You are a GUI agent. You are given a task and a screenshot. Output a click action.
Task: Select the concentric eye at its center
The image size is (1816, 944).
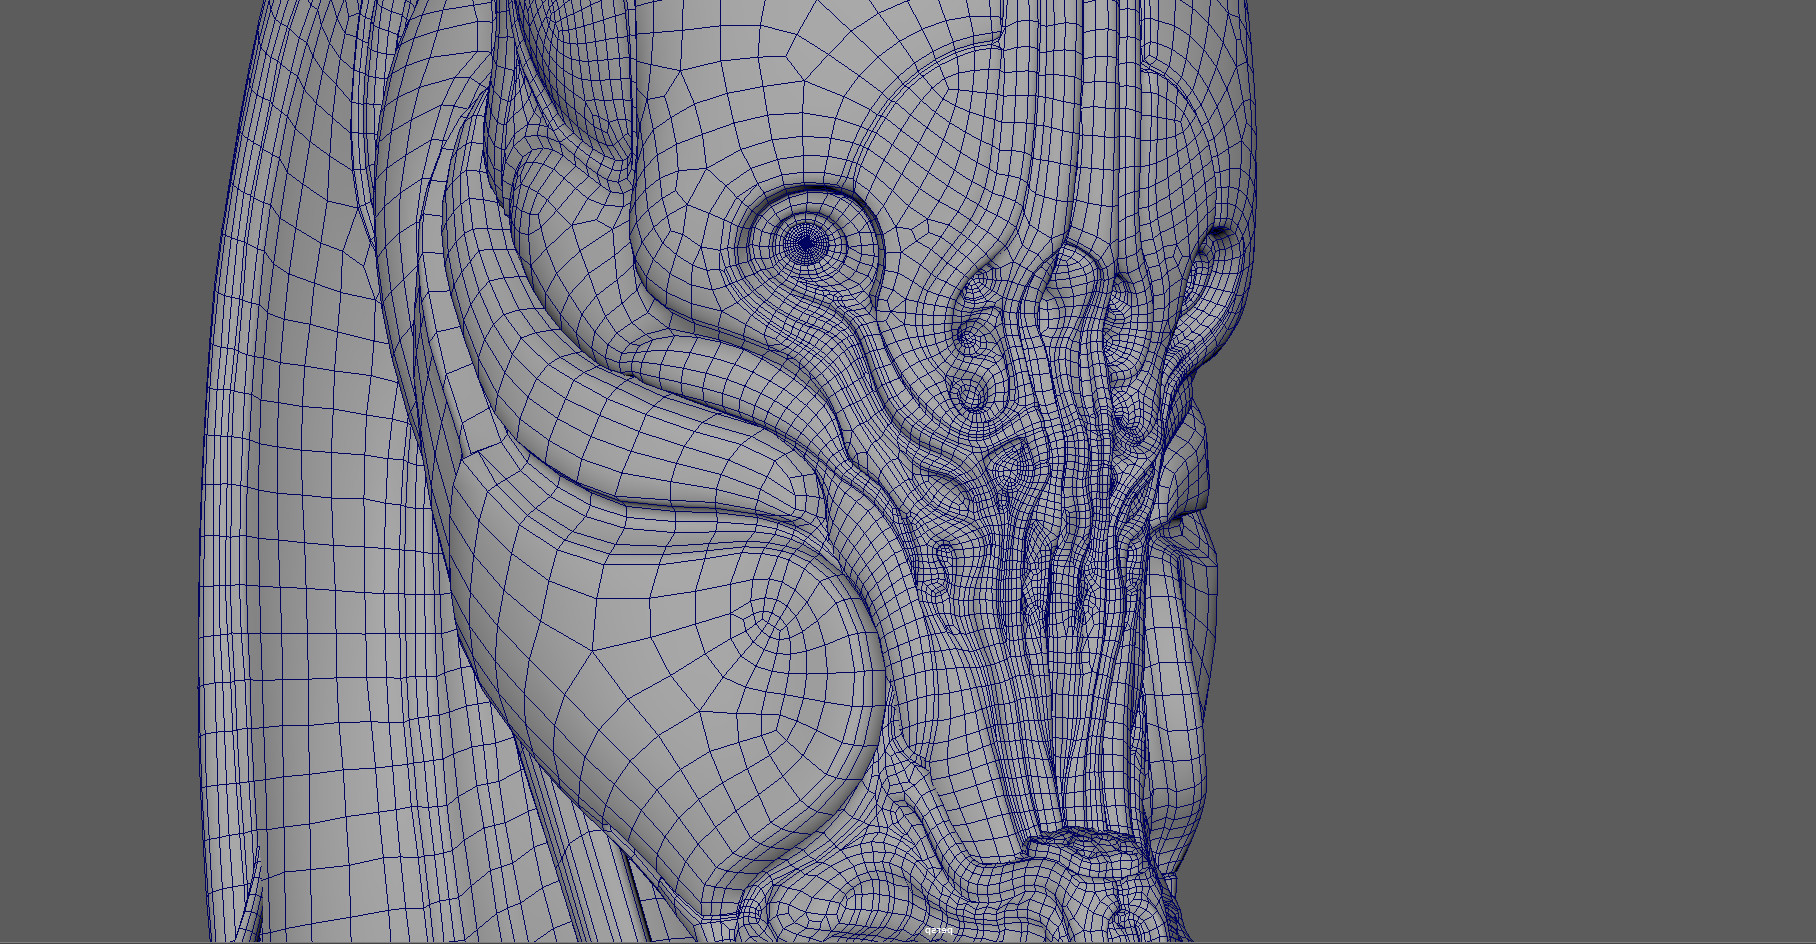click(805, 241)
